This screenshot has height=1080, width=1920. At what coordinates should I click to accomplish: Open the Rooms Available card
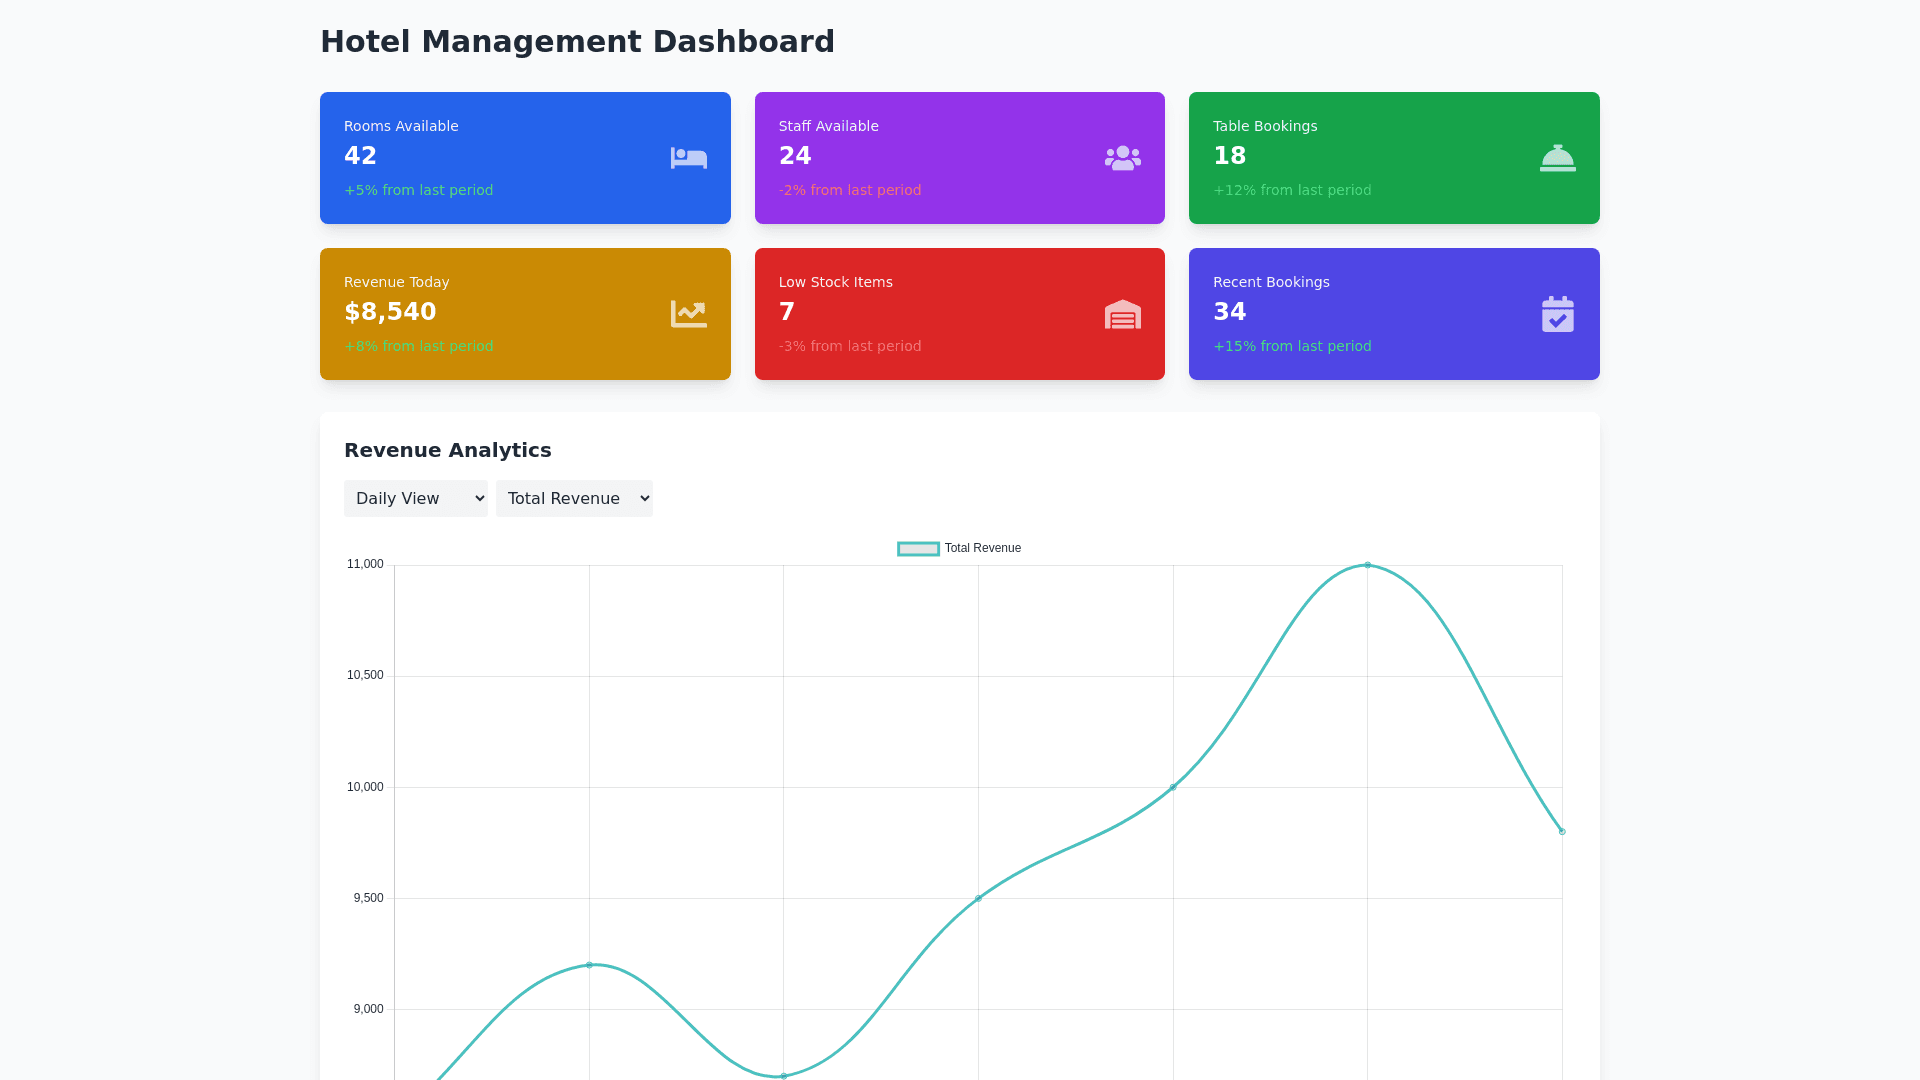click(525, 158)
